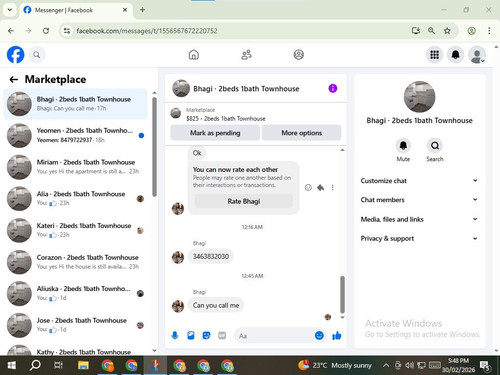Close the Messenger browser tab

tap(125, 10)
